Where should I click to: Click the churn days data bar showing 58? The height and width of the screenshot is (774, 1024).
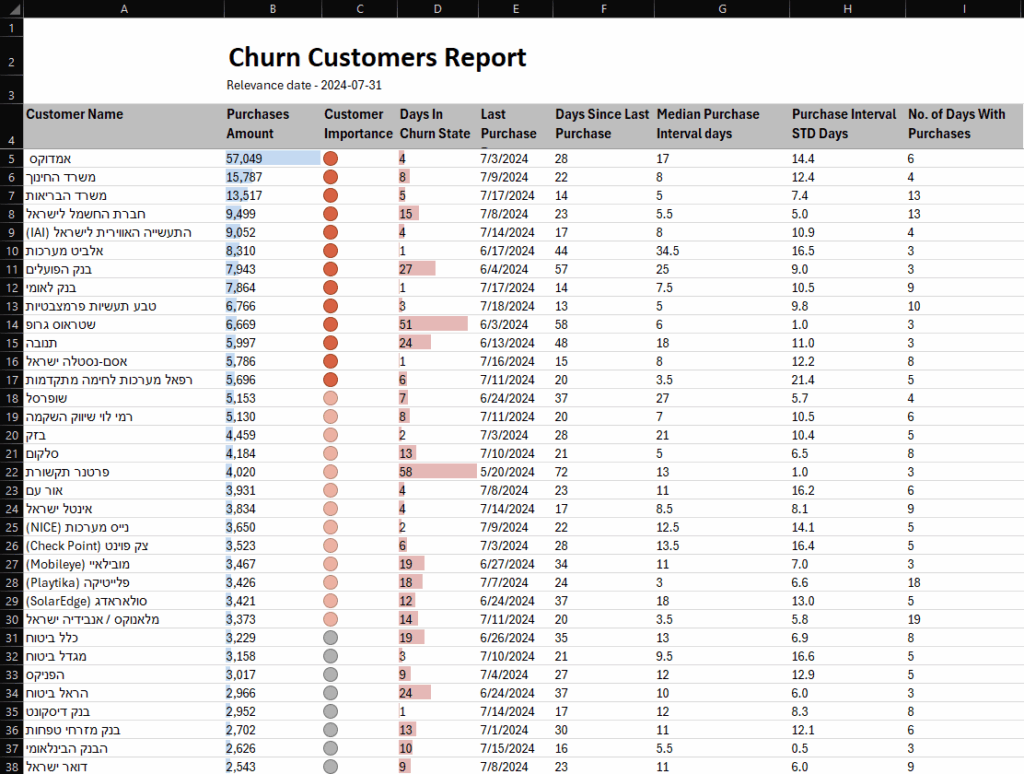437,472
